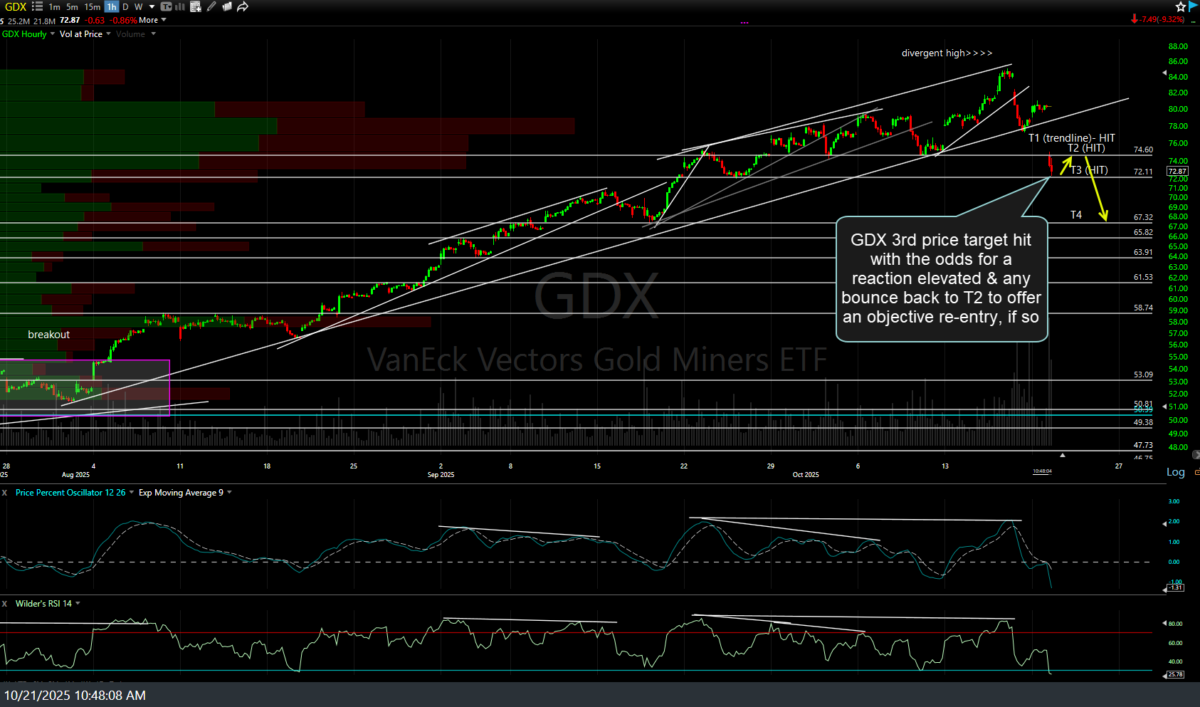The width and height of the screenshot is (1200, 707).
Task: Close the Wilder's RSI indicator panel
Action: point(5,604)
